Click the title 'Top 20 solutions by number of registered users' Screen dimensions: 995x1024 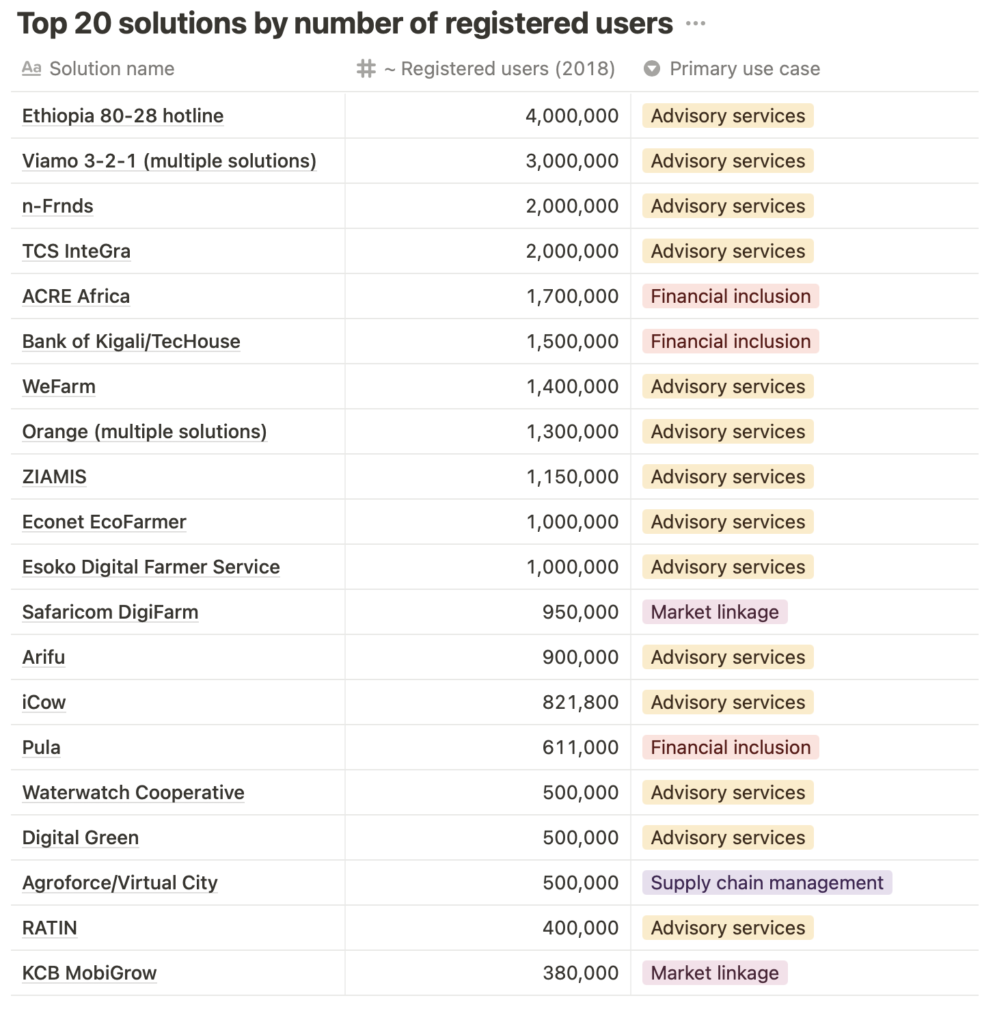point(345,24)
